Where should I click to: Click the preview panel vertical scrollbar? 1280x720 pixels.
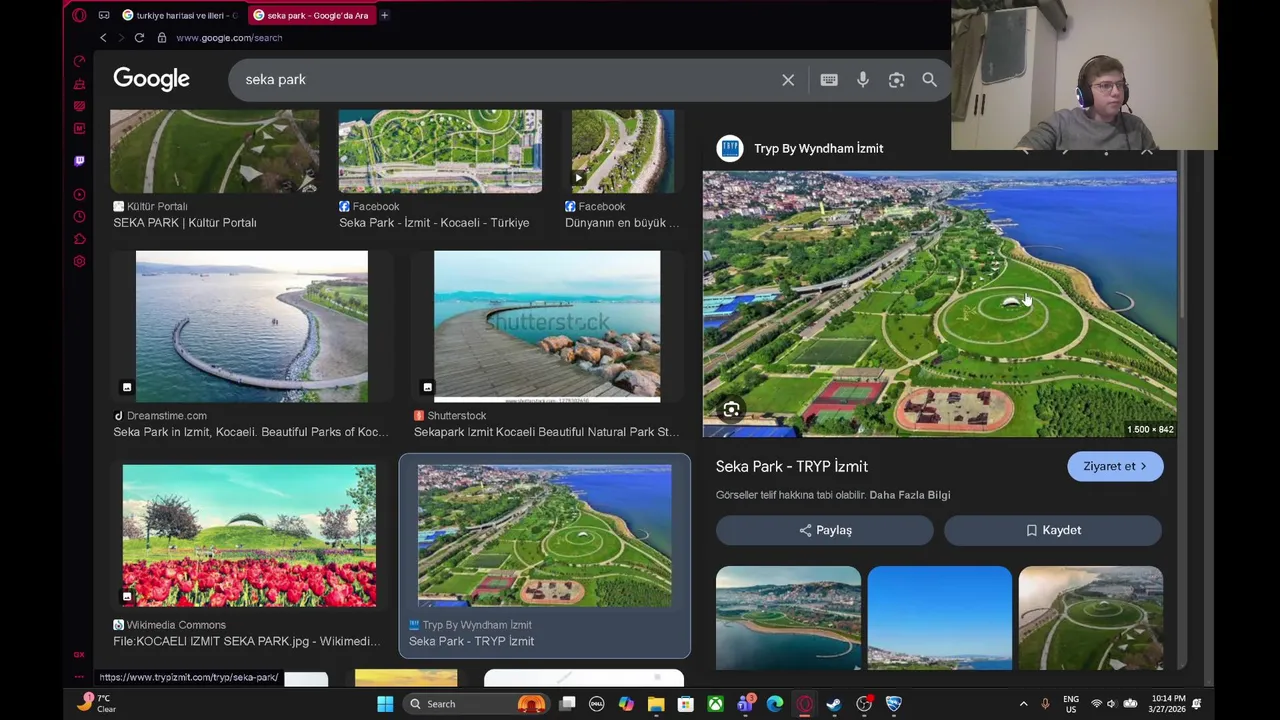click(x=1181, y=235)
